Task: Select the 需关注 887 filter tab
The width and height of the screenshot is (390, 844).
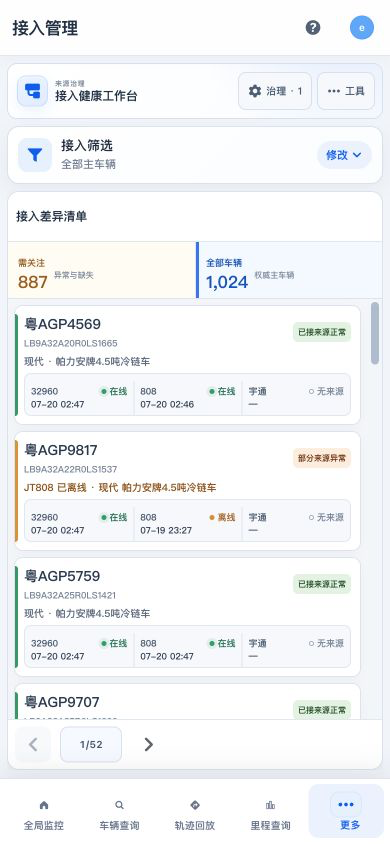Action: point(102,270)
